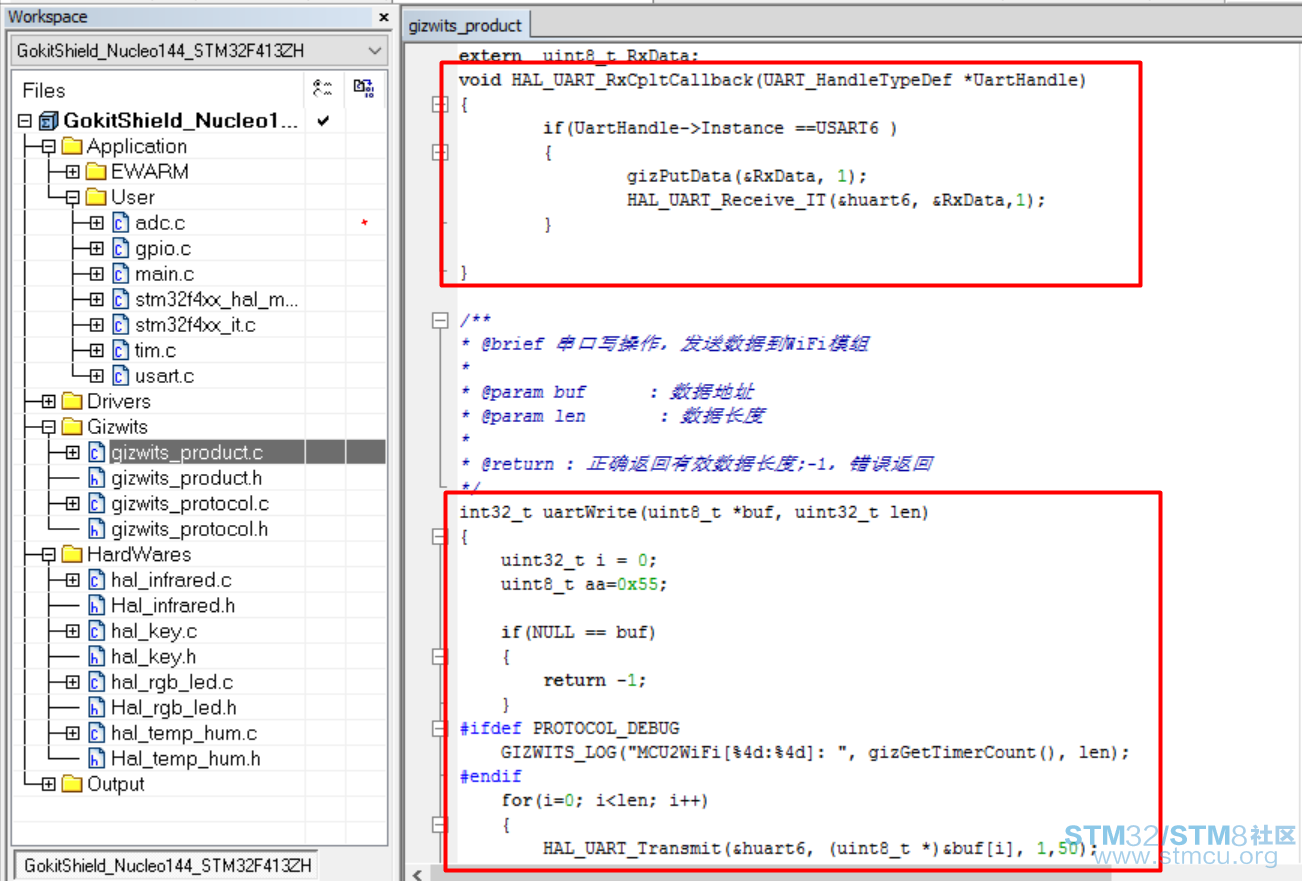
Task: Click the text 'giziPutData(&RxData, 1);' line
Action: (747, 176)
